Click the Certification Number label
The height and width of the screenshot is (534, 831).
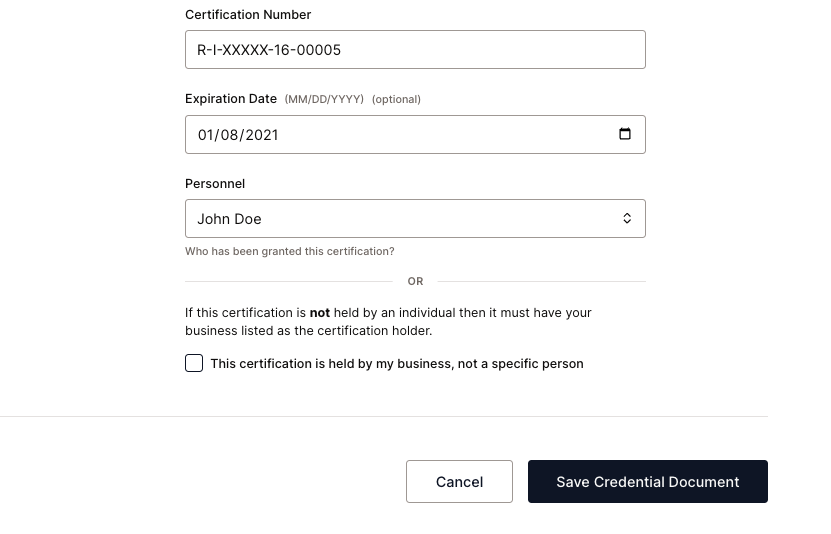[248, 15]
